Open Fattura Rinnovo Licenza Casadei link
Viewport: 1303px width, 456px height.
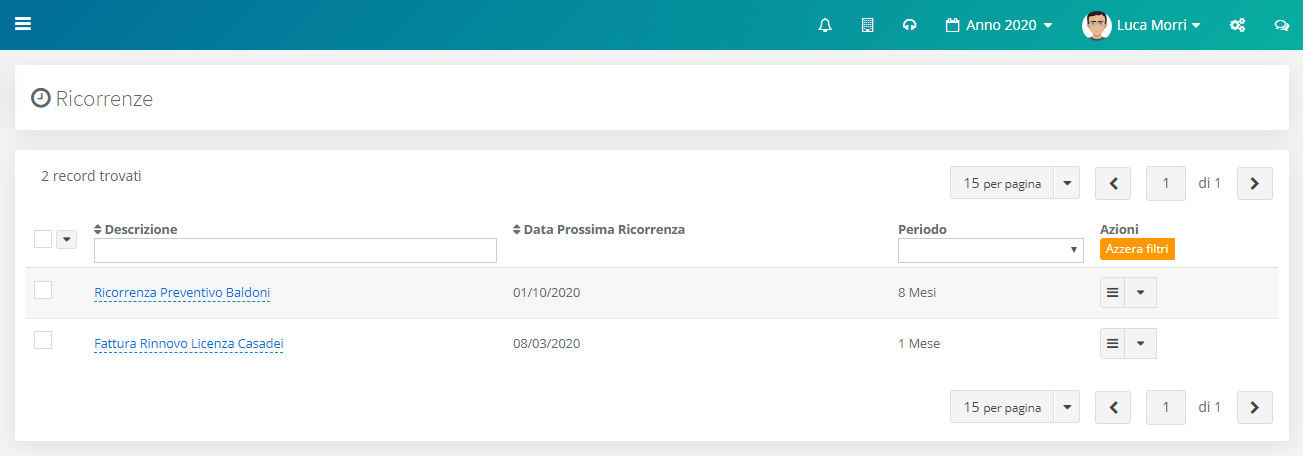click(x=189, y=343)
